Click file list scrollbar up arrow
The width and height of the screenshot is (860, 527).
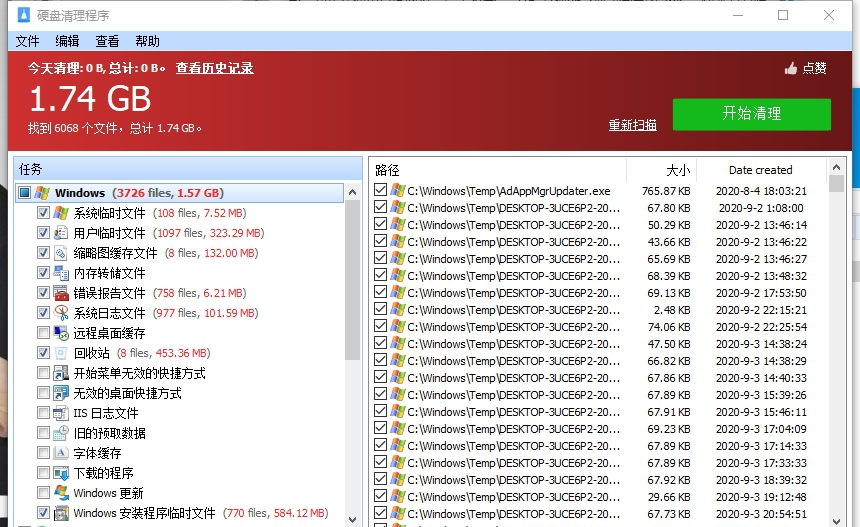(836, 167)
